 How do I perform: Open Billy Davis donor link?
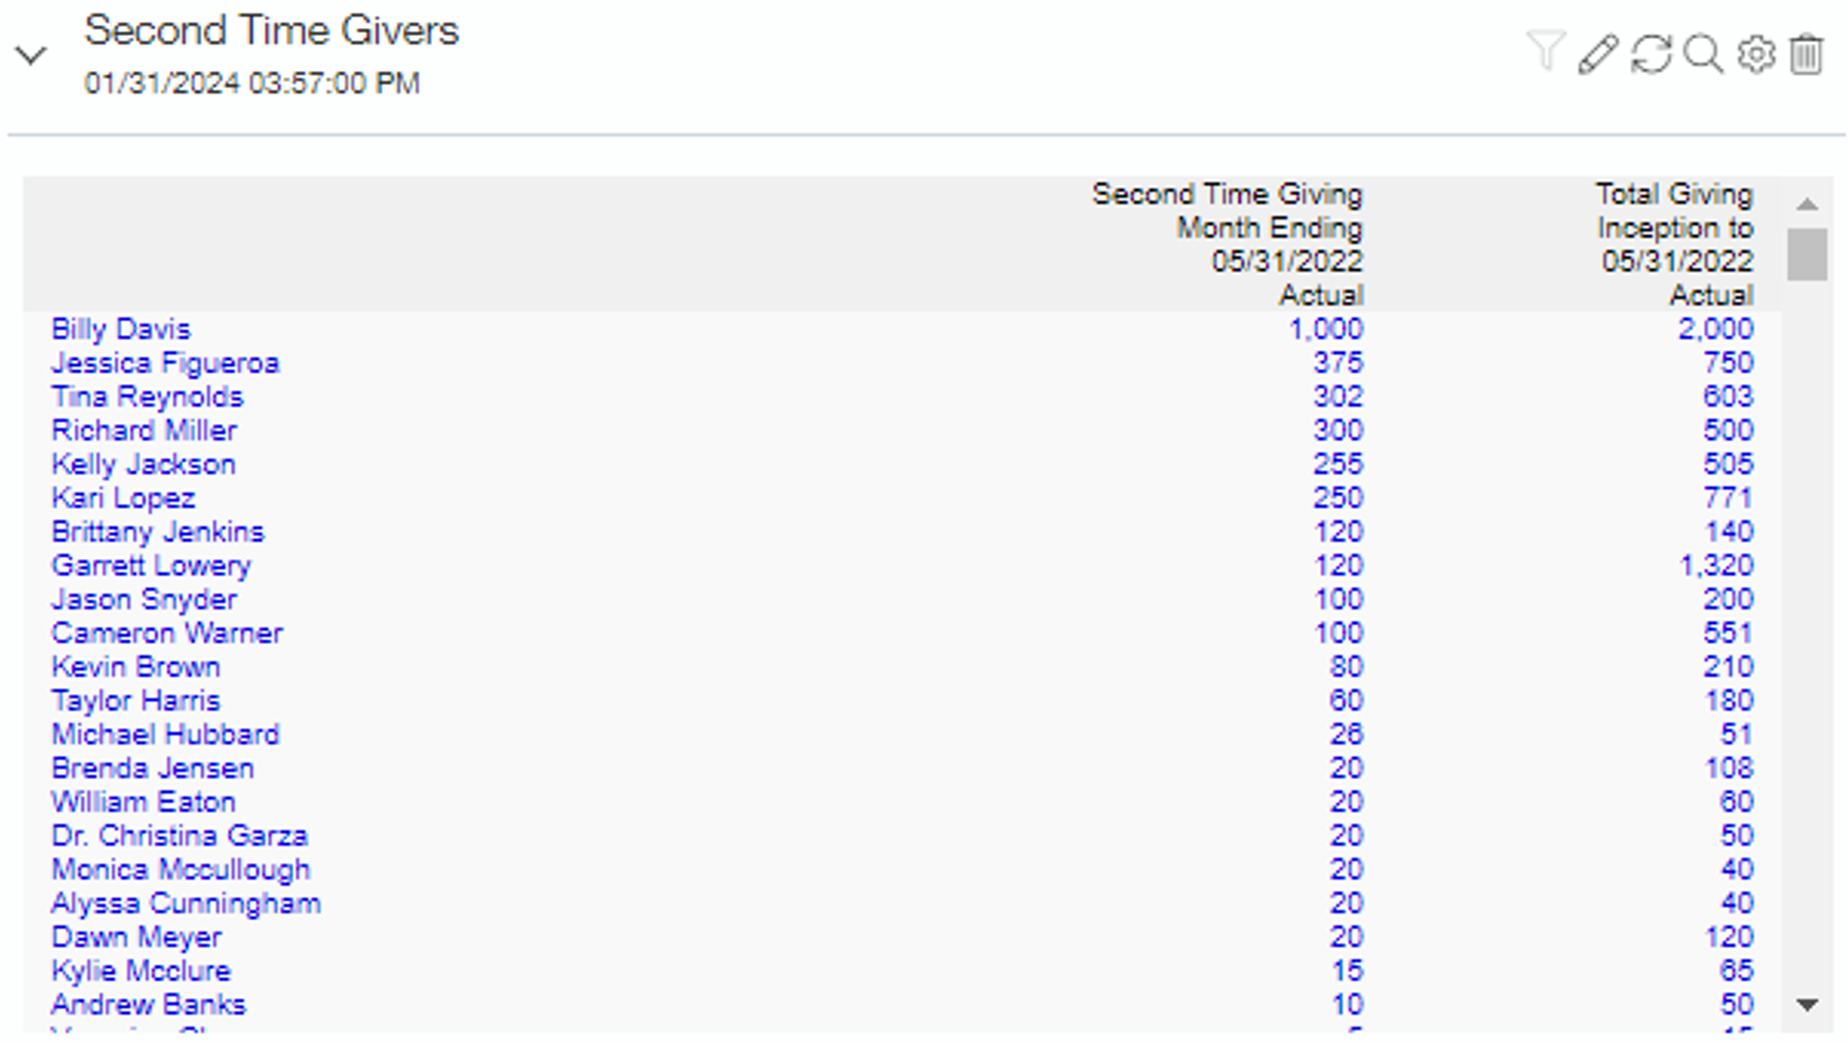coord(121,329)
